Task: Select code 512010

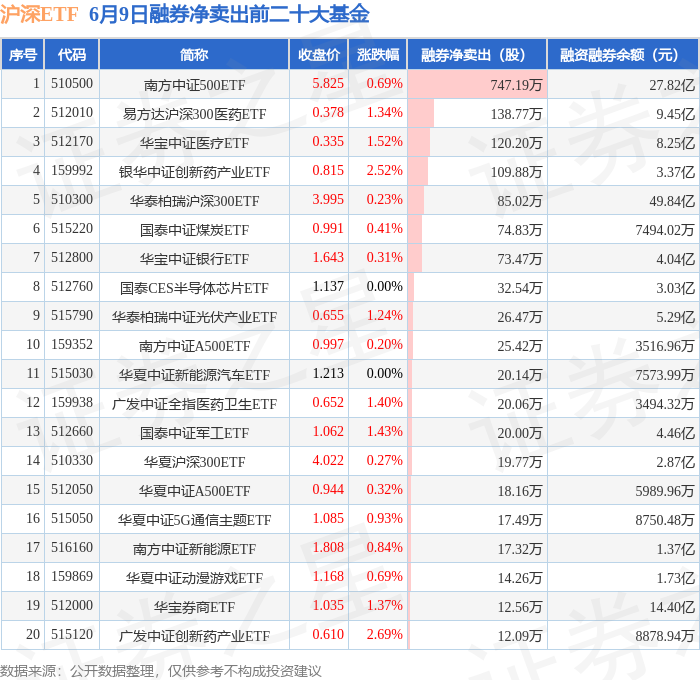Action: [x=72, y=113]
